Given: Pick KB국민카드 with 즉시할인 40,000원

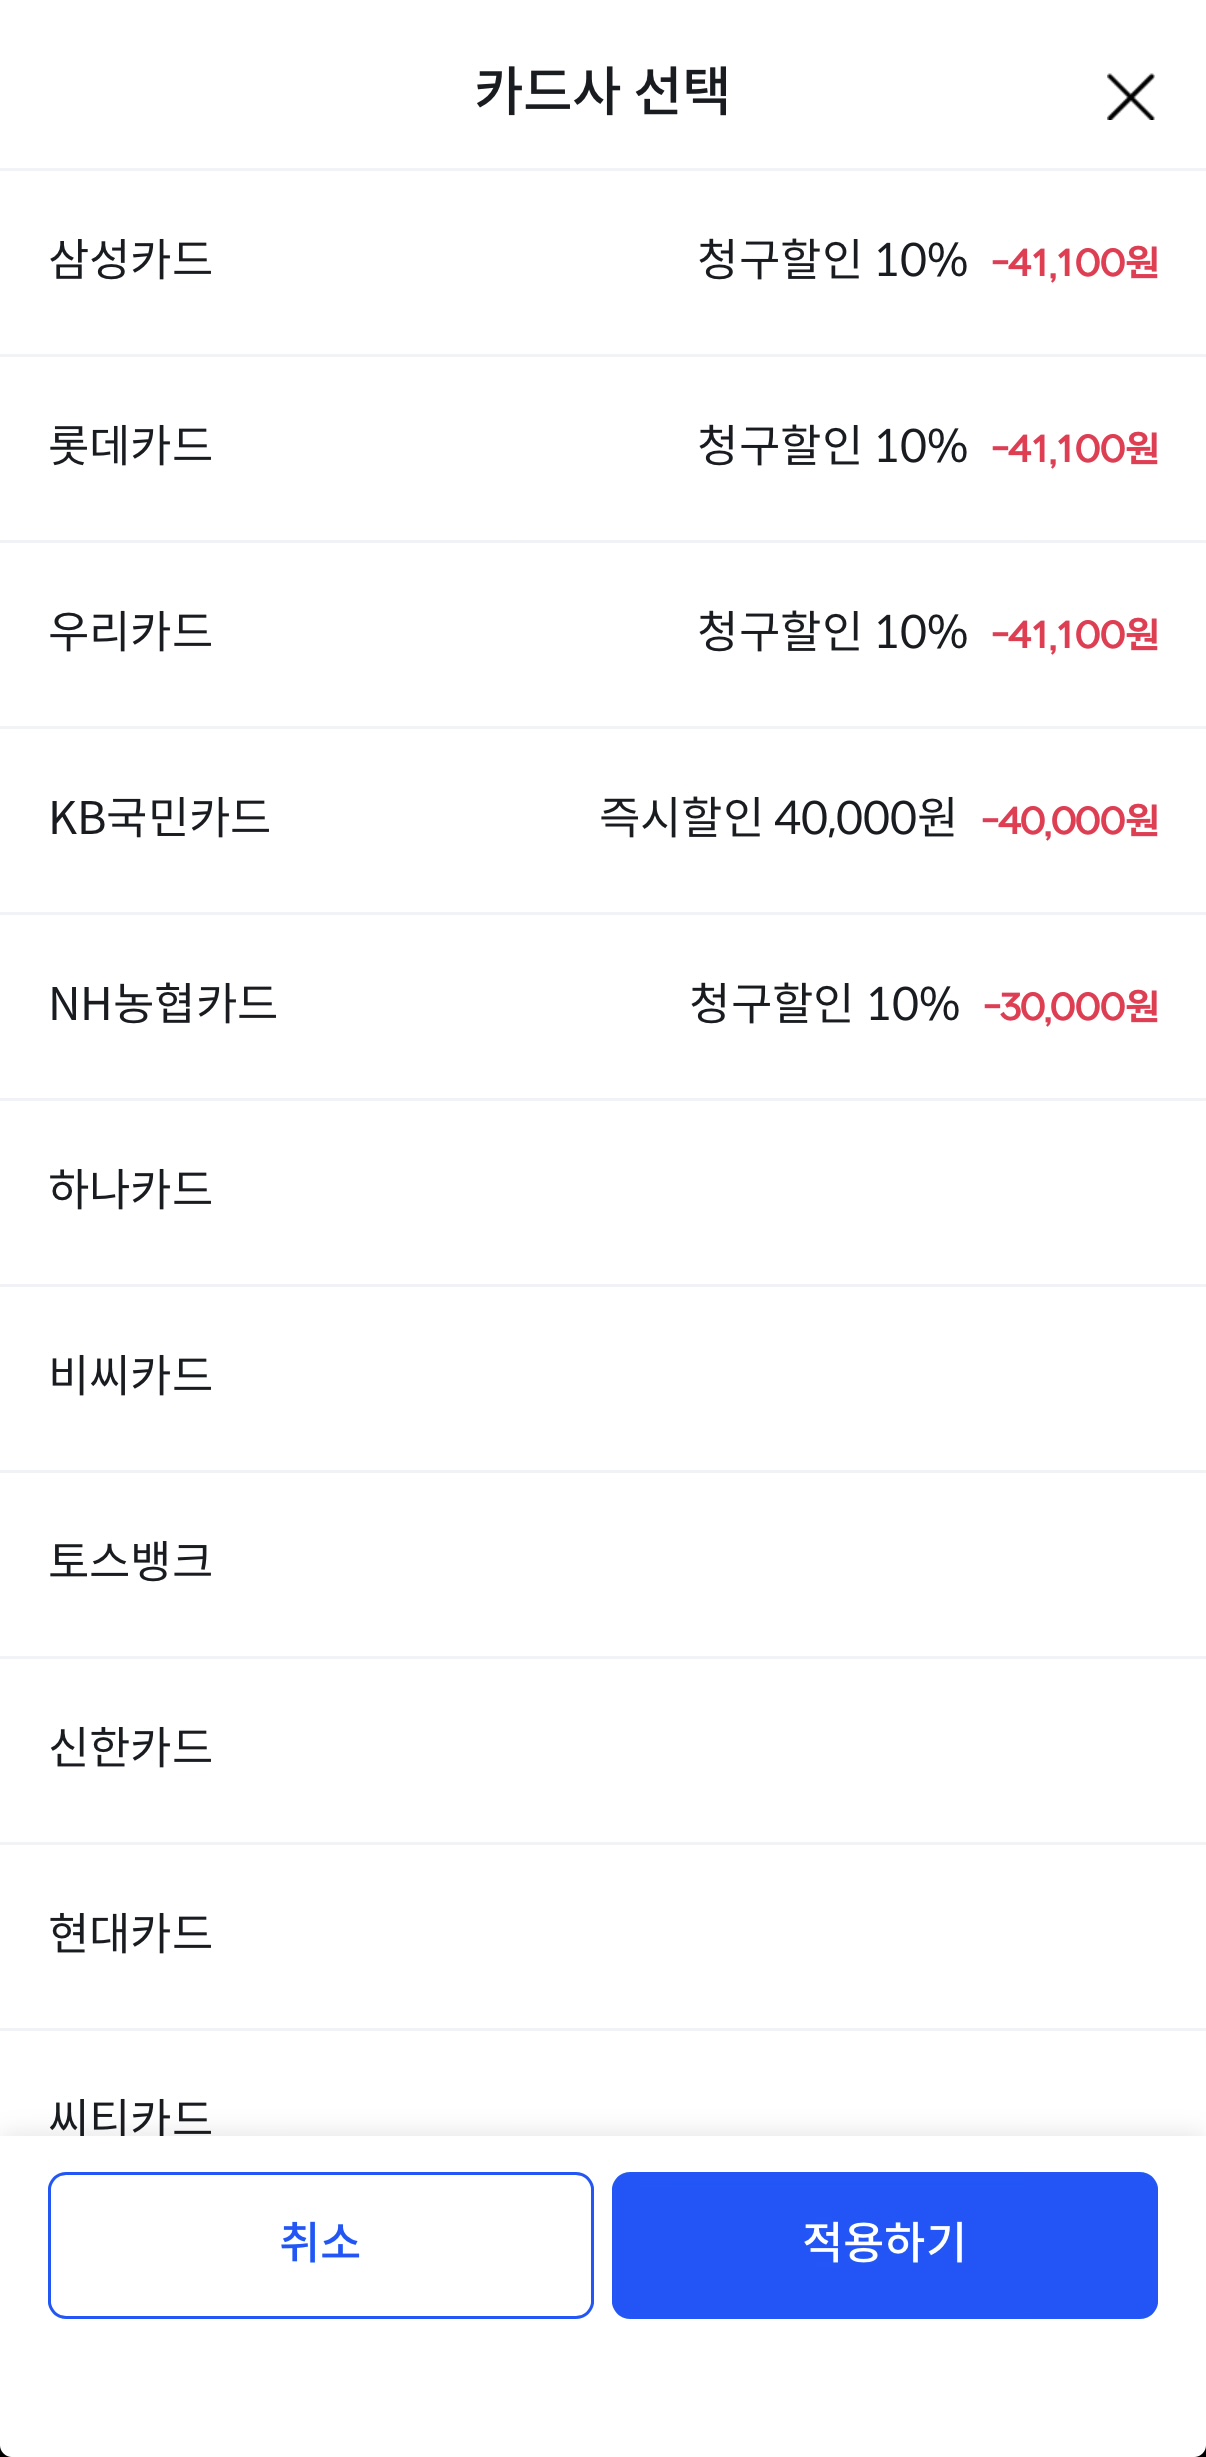Looking at the screenshot, I should (160, 818).
